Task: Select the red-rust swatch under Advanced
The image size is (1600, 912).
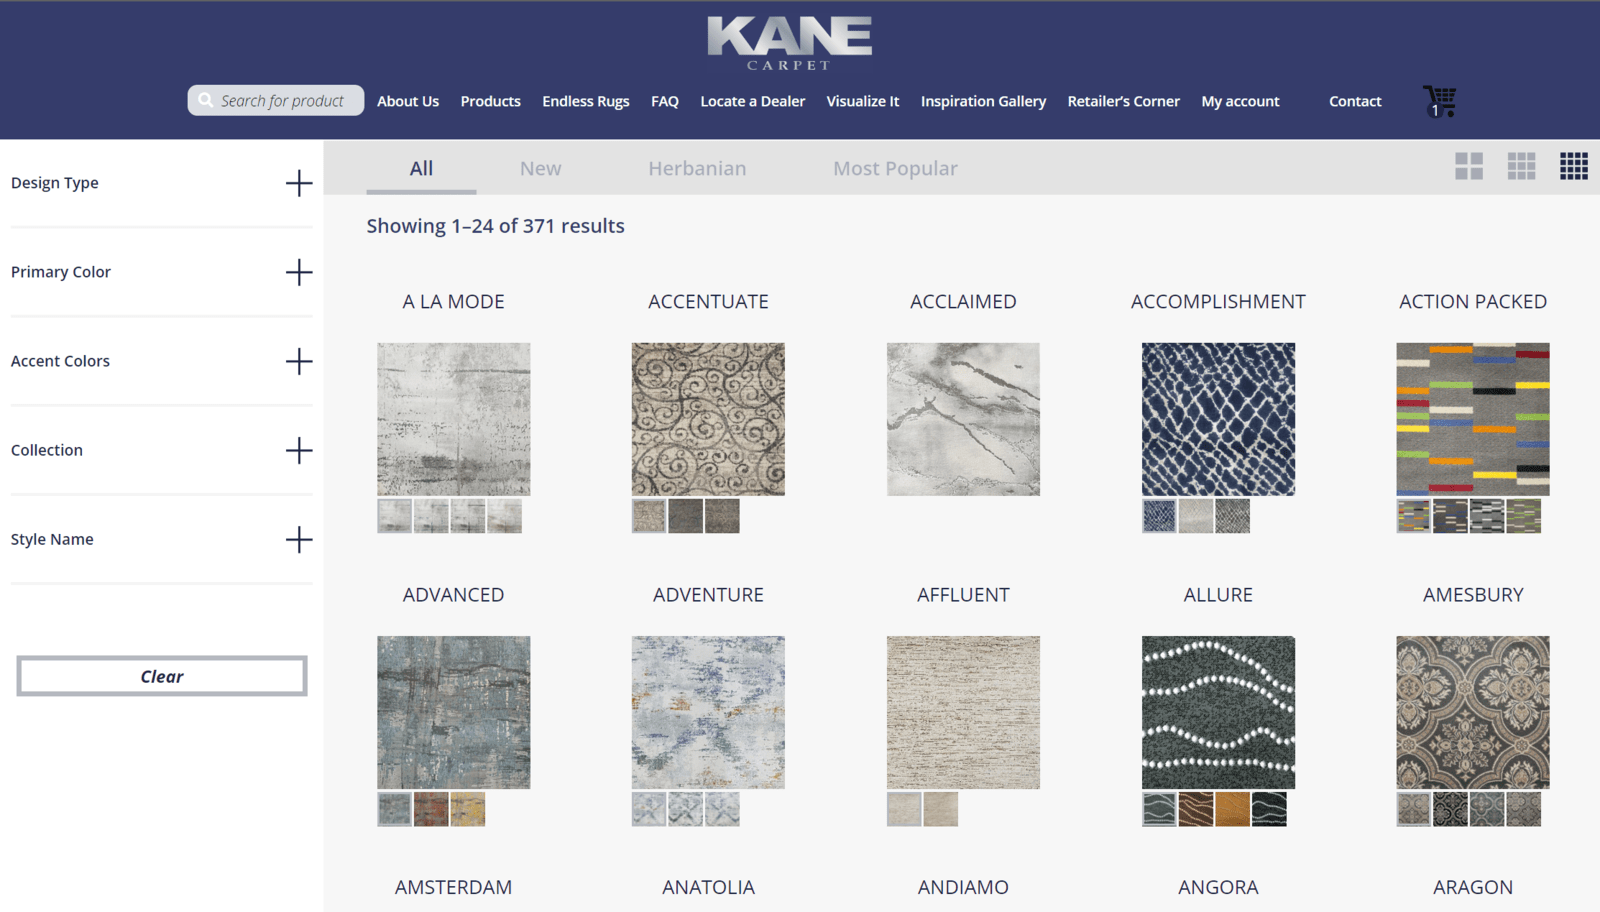Action: point(431,809)
